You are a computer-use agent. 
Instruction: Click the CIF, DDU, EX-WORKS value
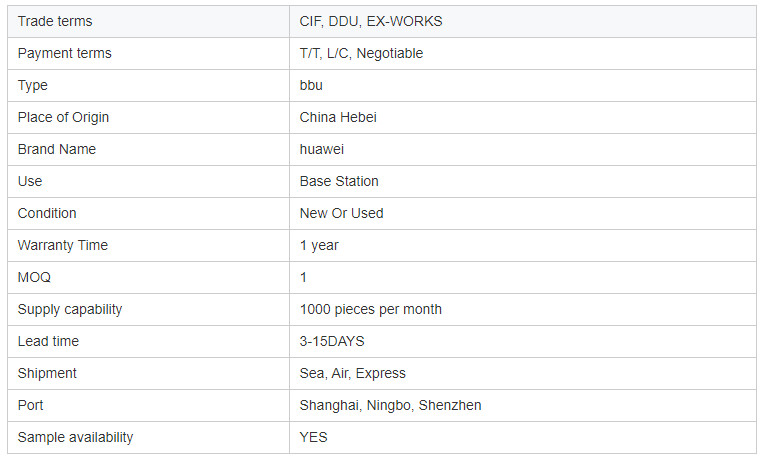(370, 21)
